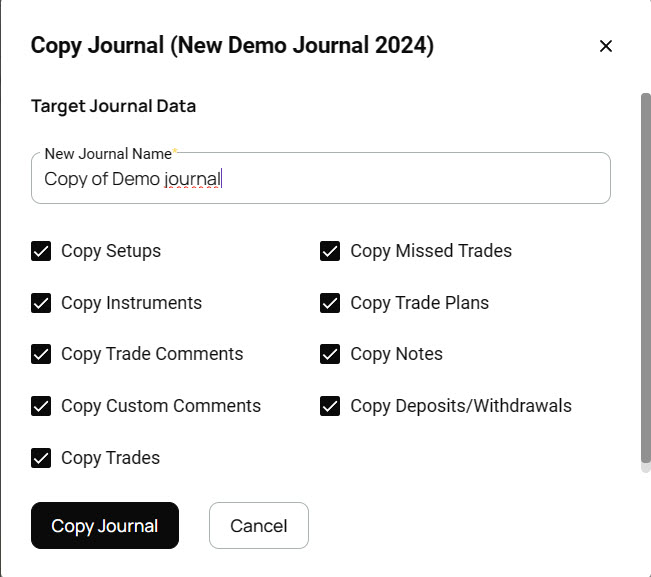The height and width of the screenshot is (577, 651).
Task: Cancel the journal copy
Action: [258, 526]
